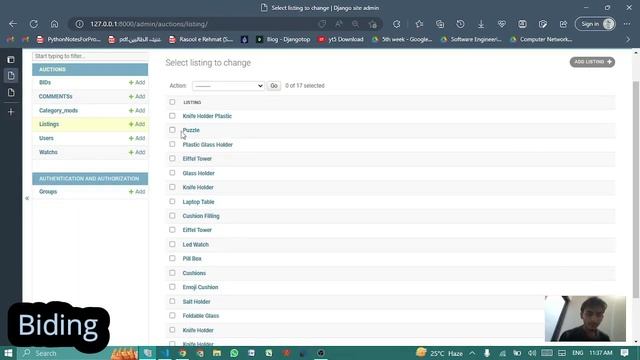Go back using the browser back arrow
Viewport: 640px width, 360px height.
tap(13, 24)
